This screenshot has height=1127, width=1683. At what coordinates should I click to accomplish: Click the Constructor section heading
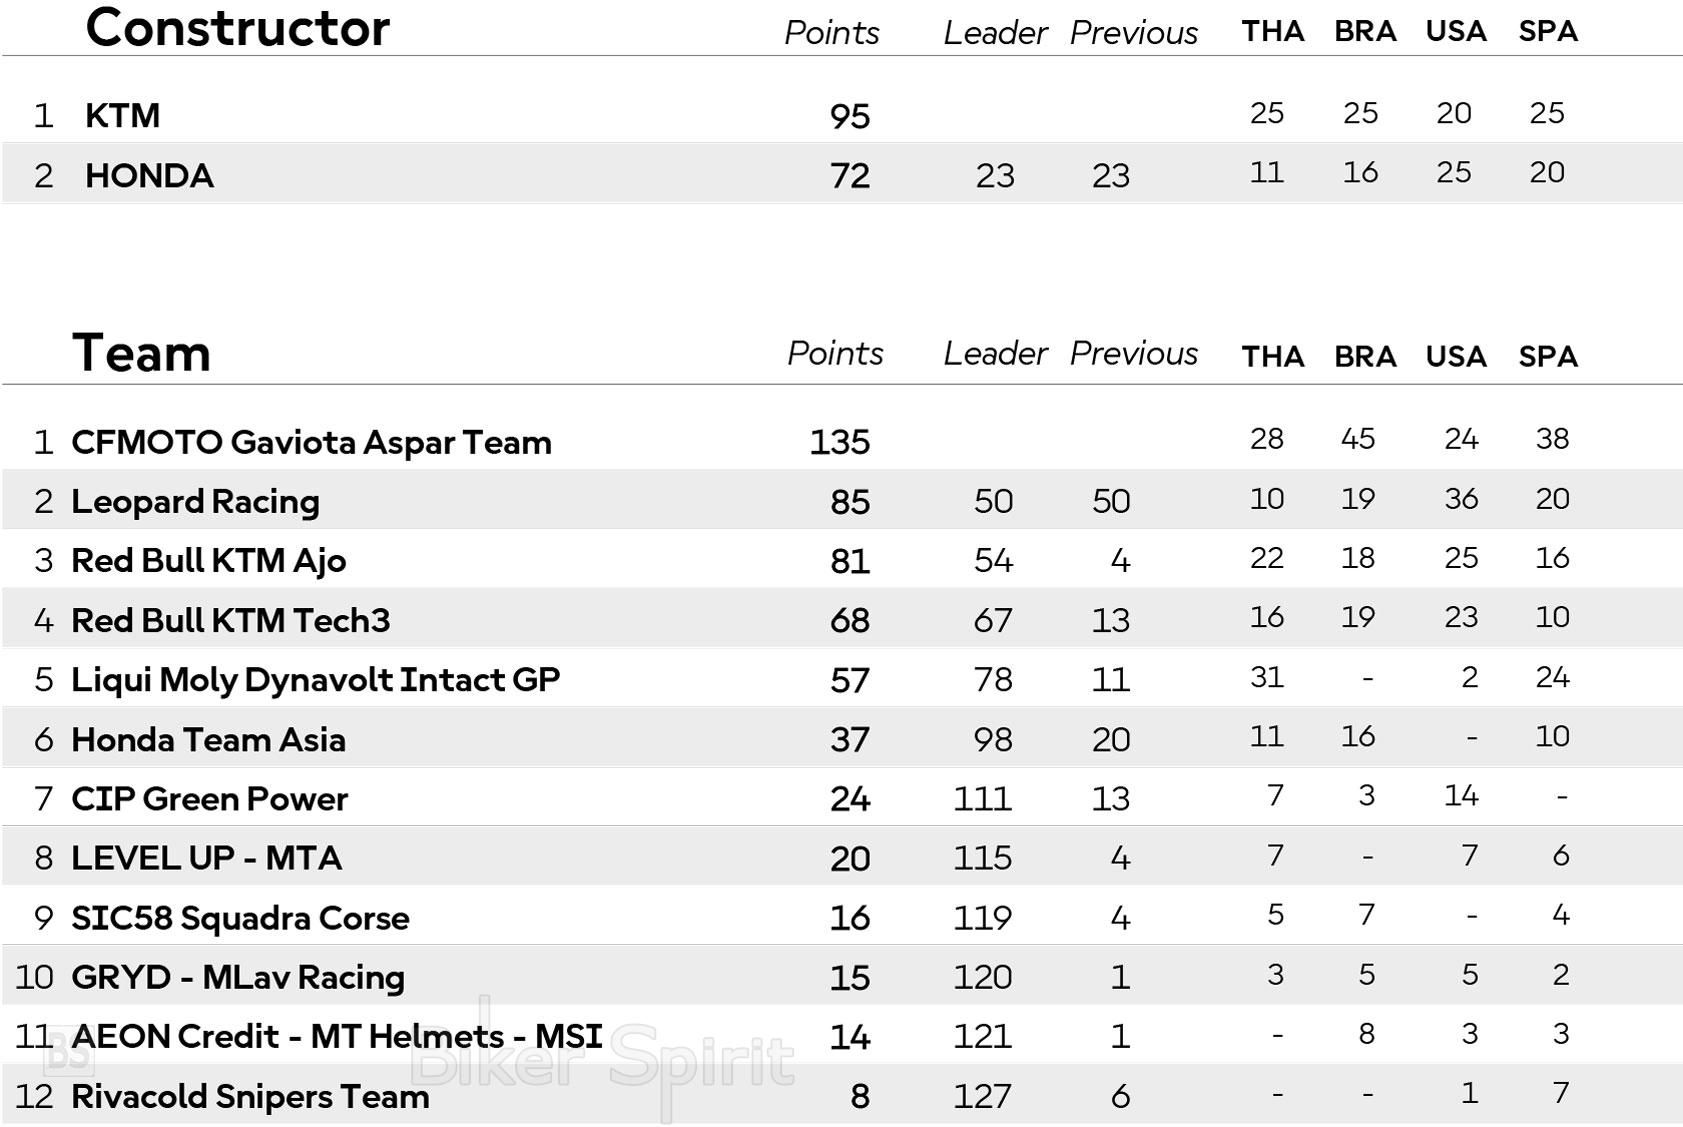click(x=238, y=28)
